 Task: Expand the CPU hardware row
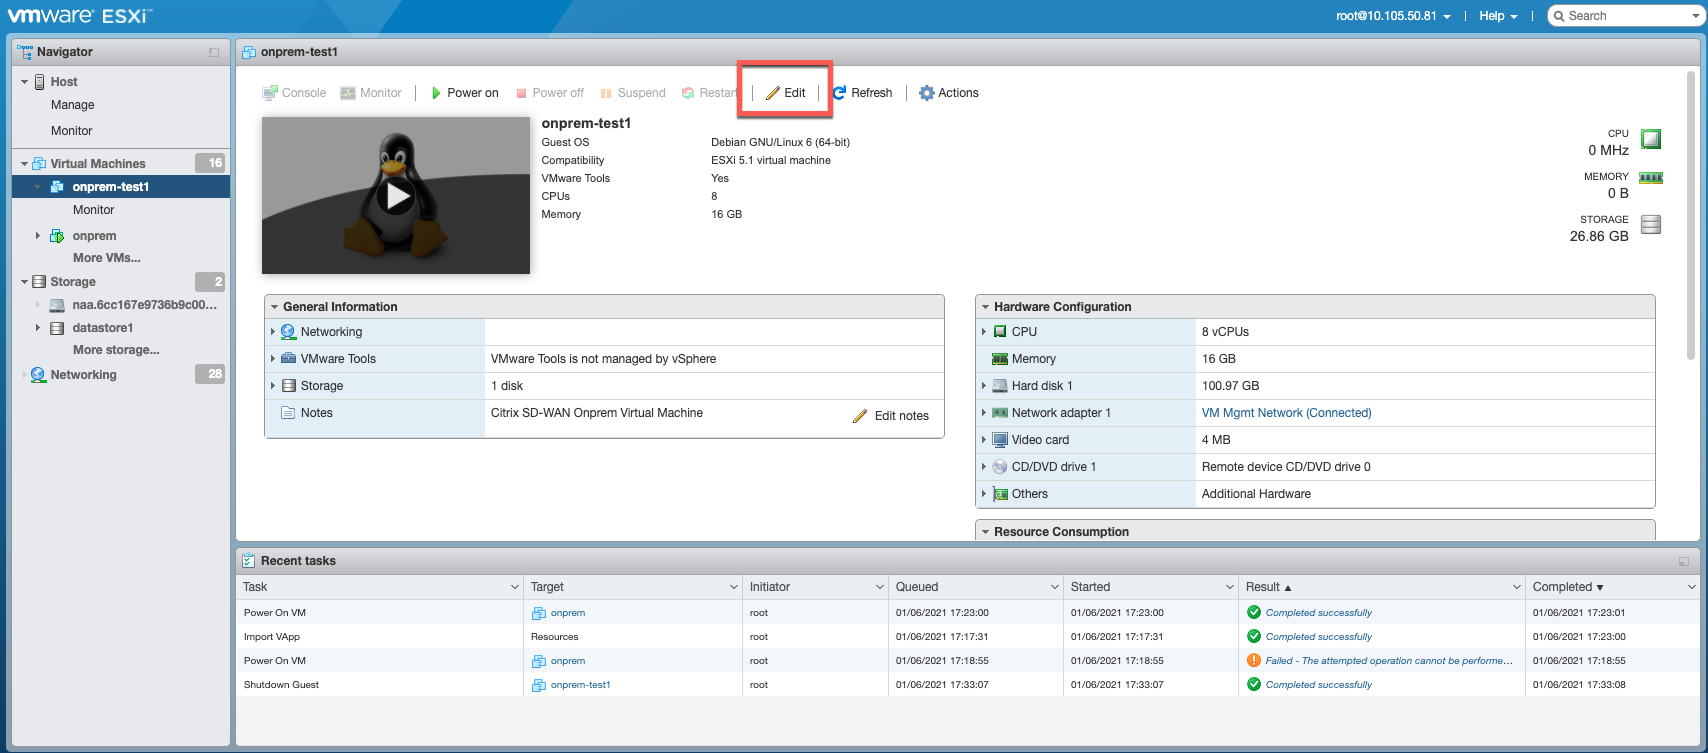[984, 332]
